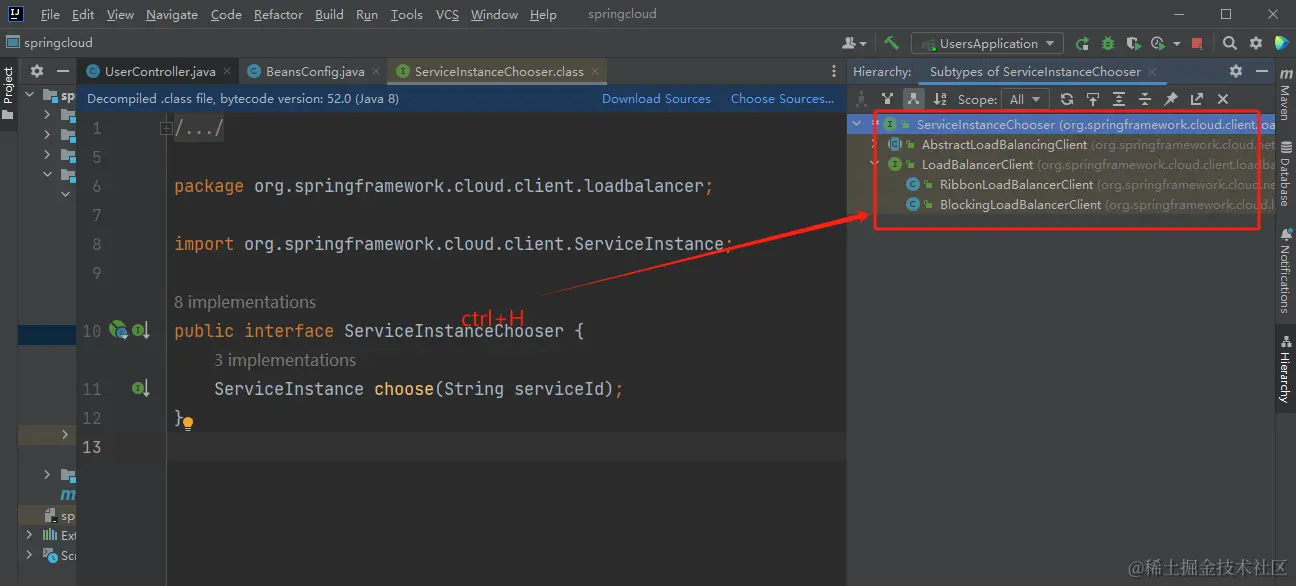Open UsersApplication run configuration dropdown
Viewport: 1296px width, 586px height.
(987, 43)
